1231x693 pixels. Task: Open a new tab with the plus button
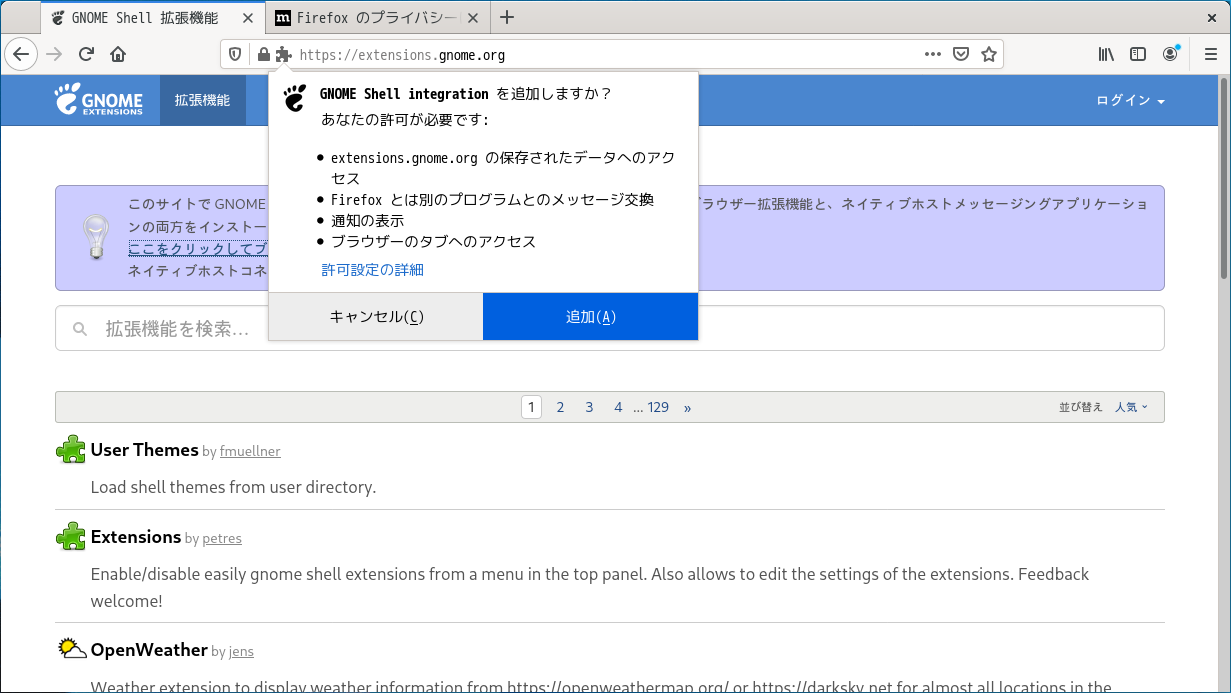[507, 17]
